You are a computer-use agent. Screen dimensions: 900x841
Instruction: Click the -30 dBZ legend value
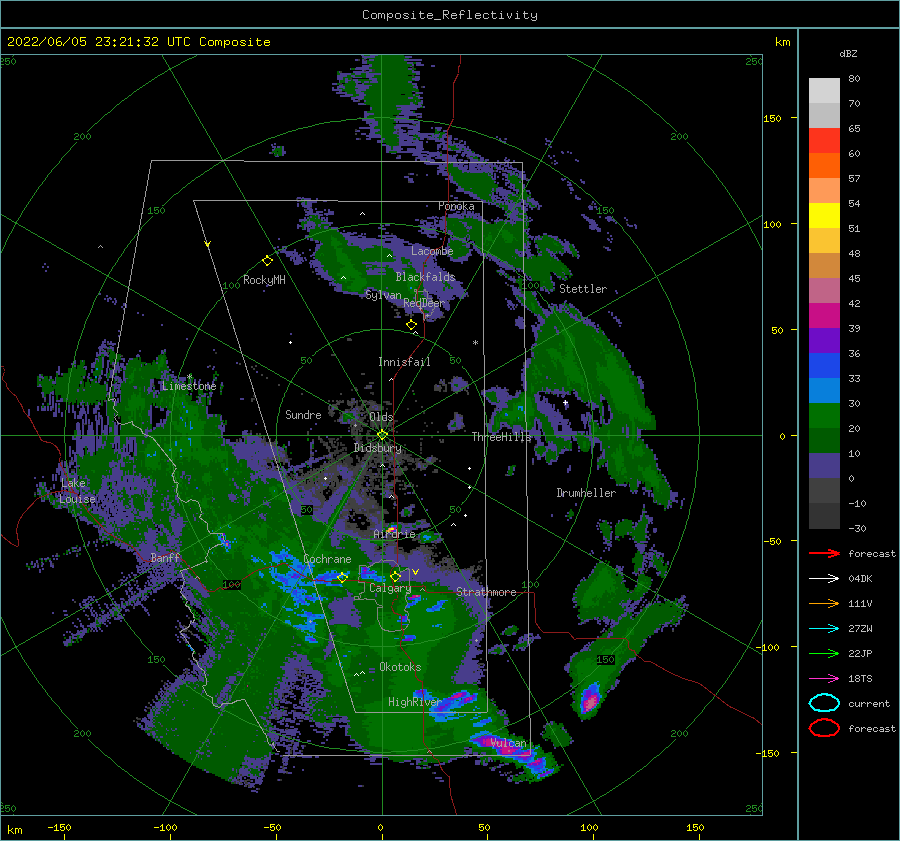[x=857, y=528]
